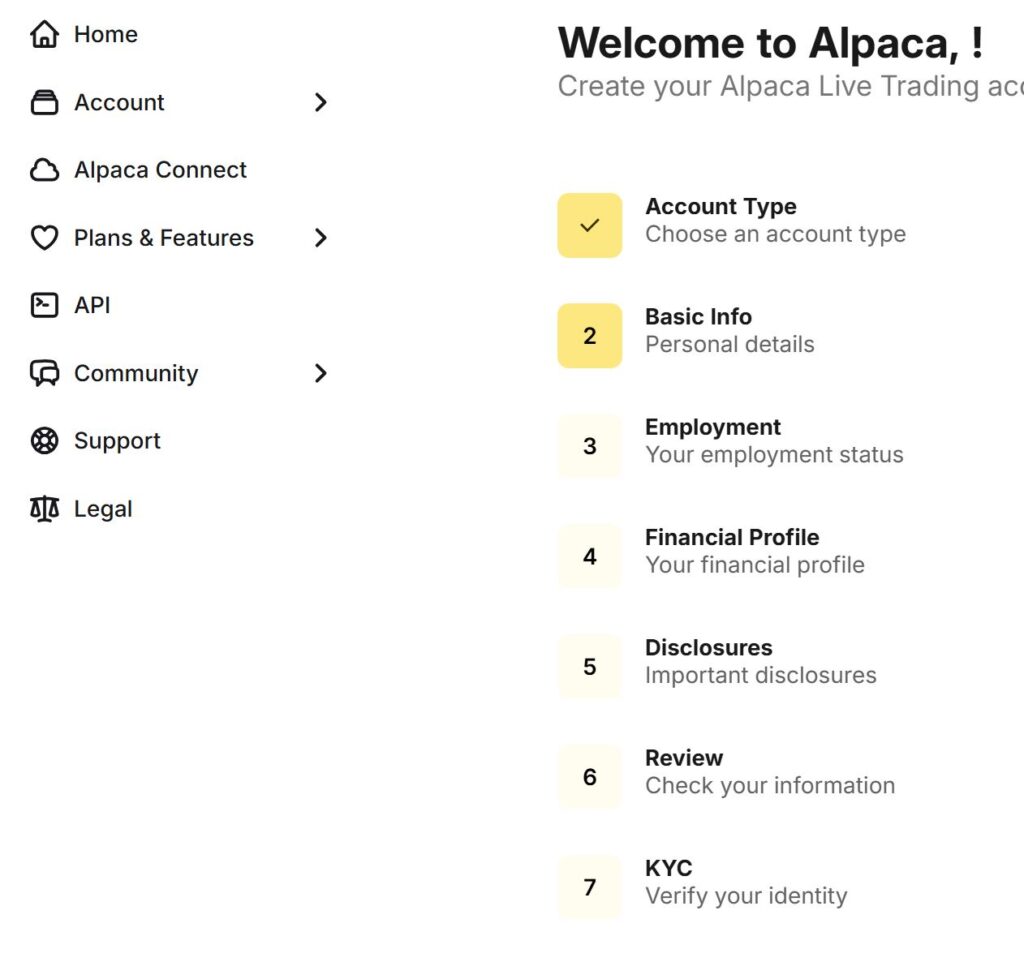
Task: Click the KYC step title
Action: click(x=669, y=869)
